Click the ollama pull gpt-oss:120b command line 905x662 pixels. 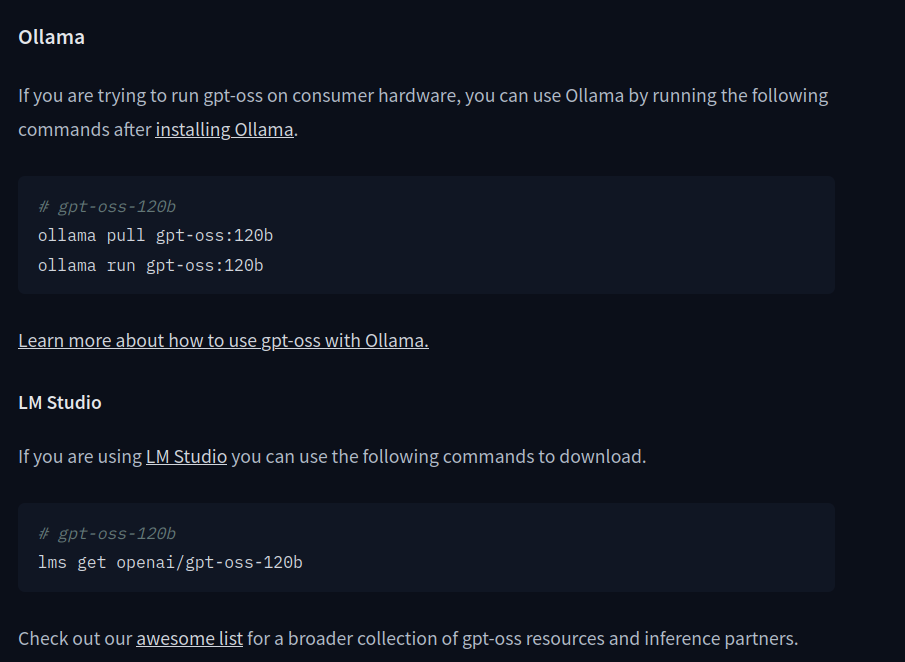click(x=155, y=236)
